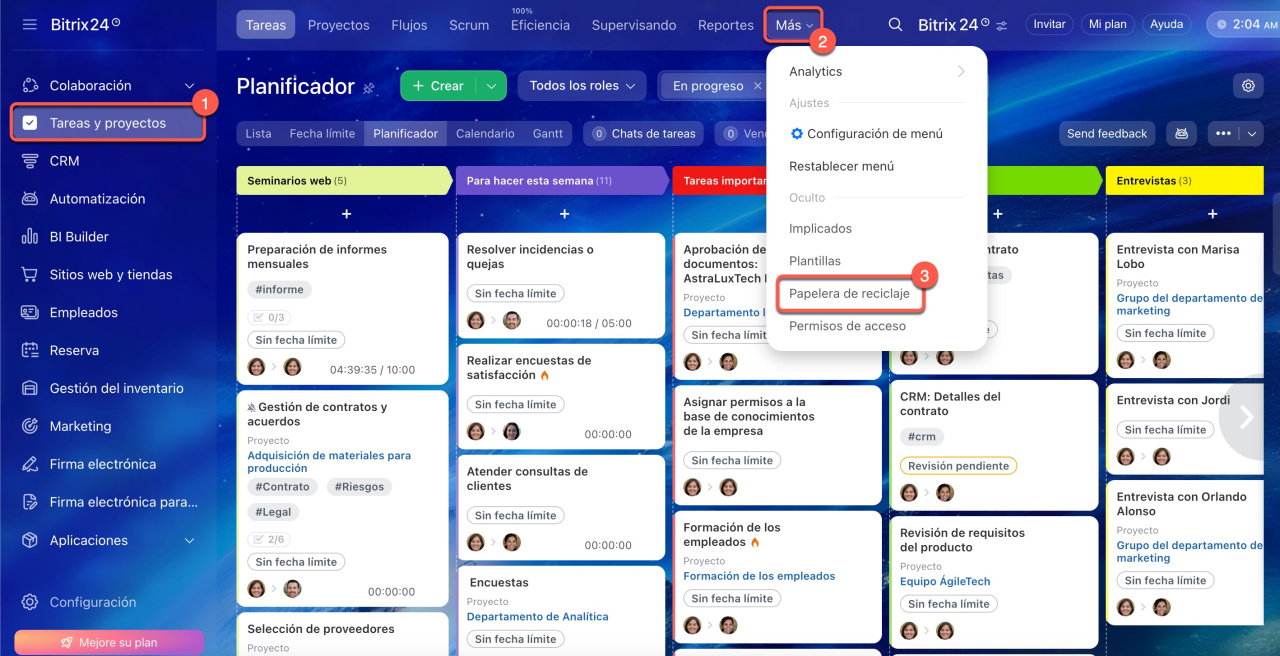
Task: Open the CoPilot robot icon
Action: pyautogui.click(x=1181, y=133)
